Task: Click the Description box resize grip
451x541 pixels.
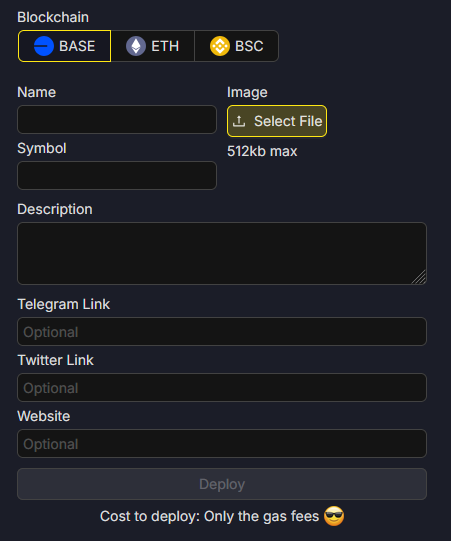Action: point(419,277)
